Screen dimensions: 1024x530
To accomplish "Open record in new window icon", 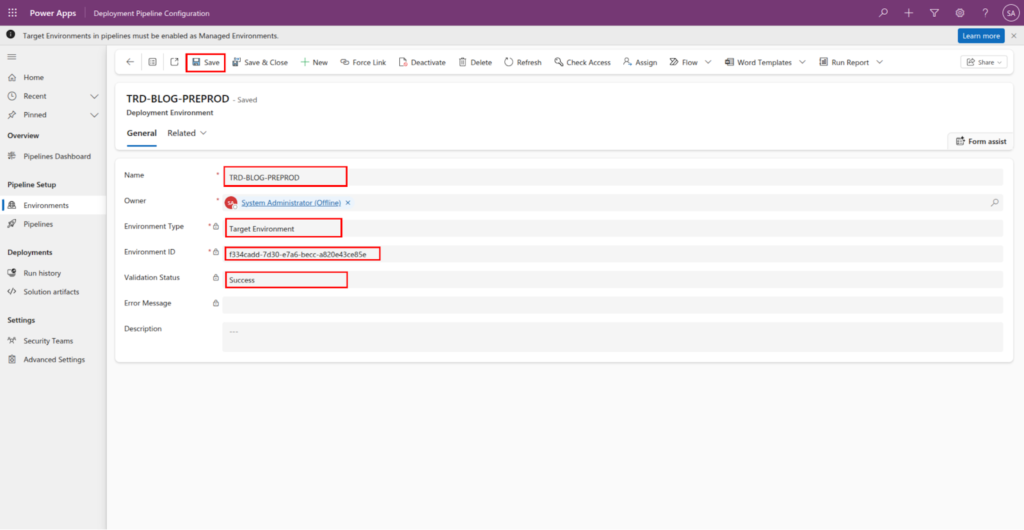I will 174,62.
